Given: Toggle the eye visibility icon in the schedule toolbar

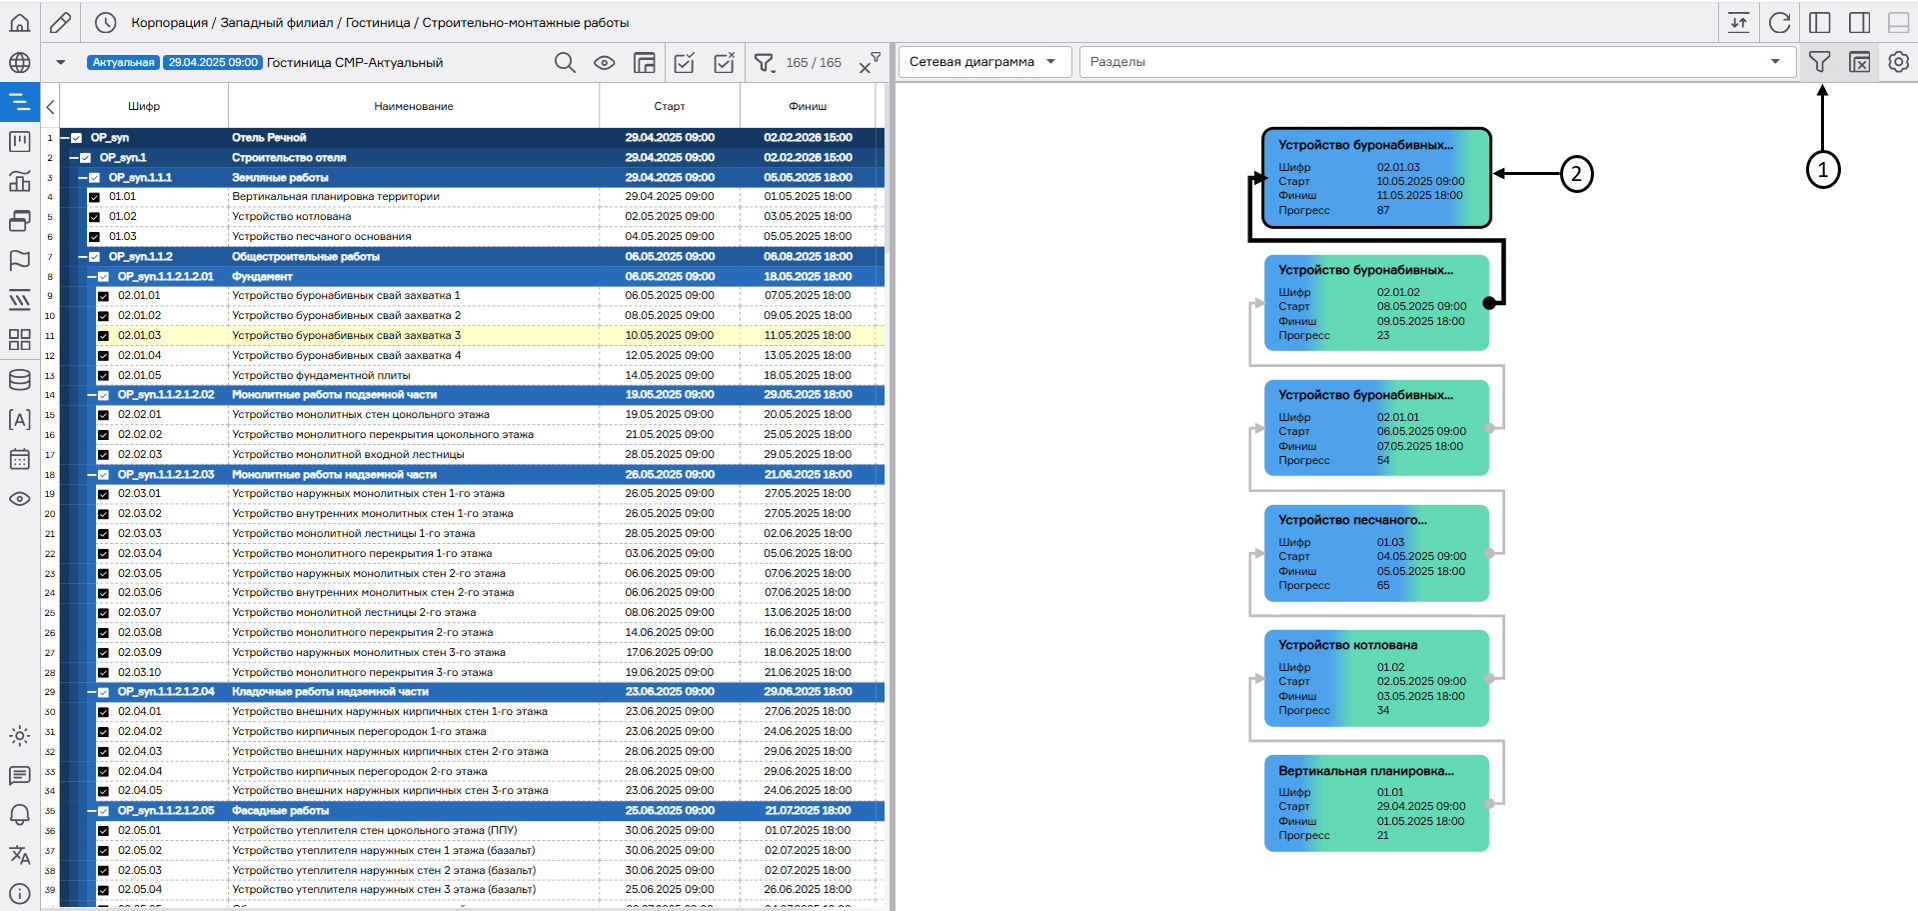Looking at the screenshot, I should coord(604,63).
